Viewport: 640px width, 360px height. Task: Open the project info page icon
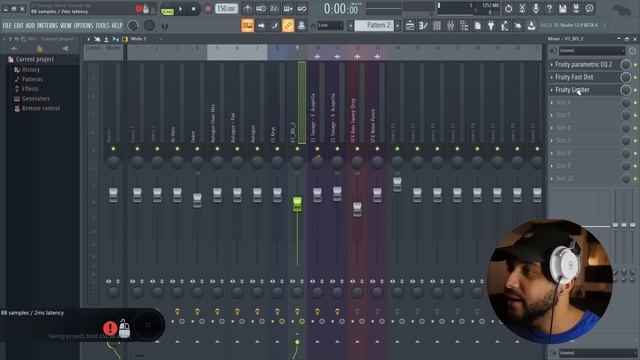coord(478,26)
